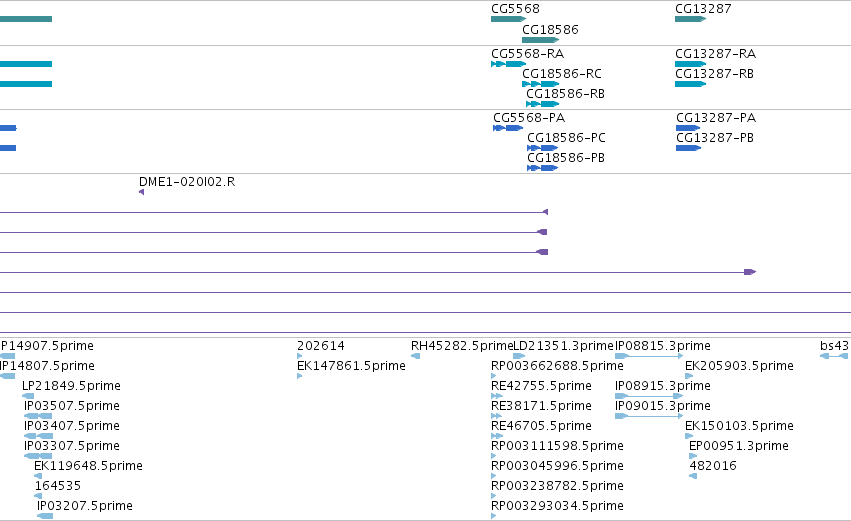851x521 pixels.
Task: Select the LP21849.5prime label
Action: 71,386
